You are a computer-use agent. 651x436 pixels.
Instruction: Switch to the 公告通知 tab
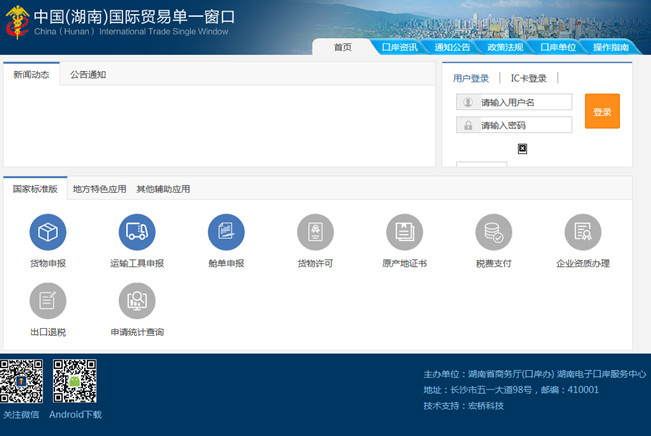point(88,74)
